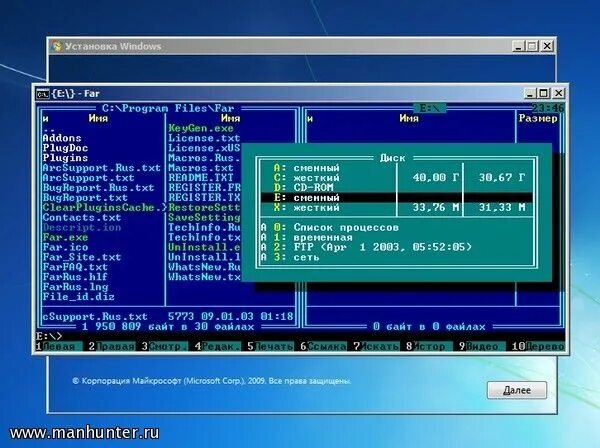This screenshot has height=448, width=600.
Task: Select the Plugins folder
Action: [65, 158]
